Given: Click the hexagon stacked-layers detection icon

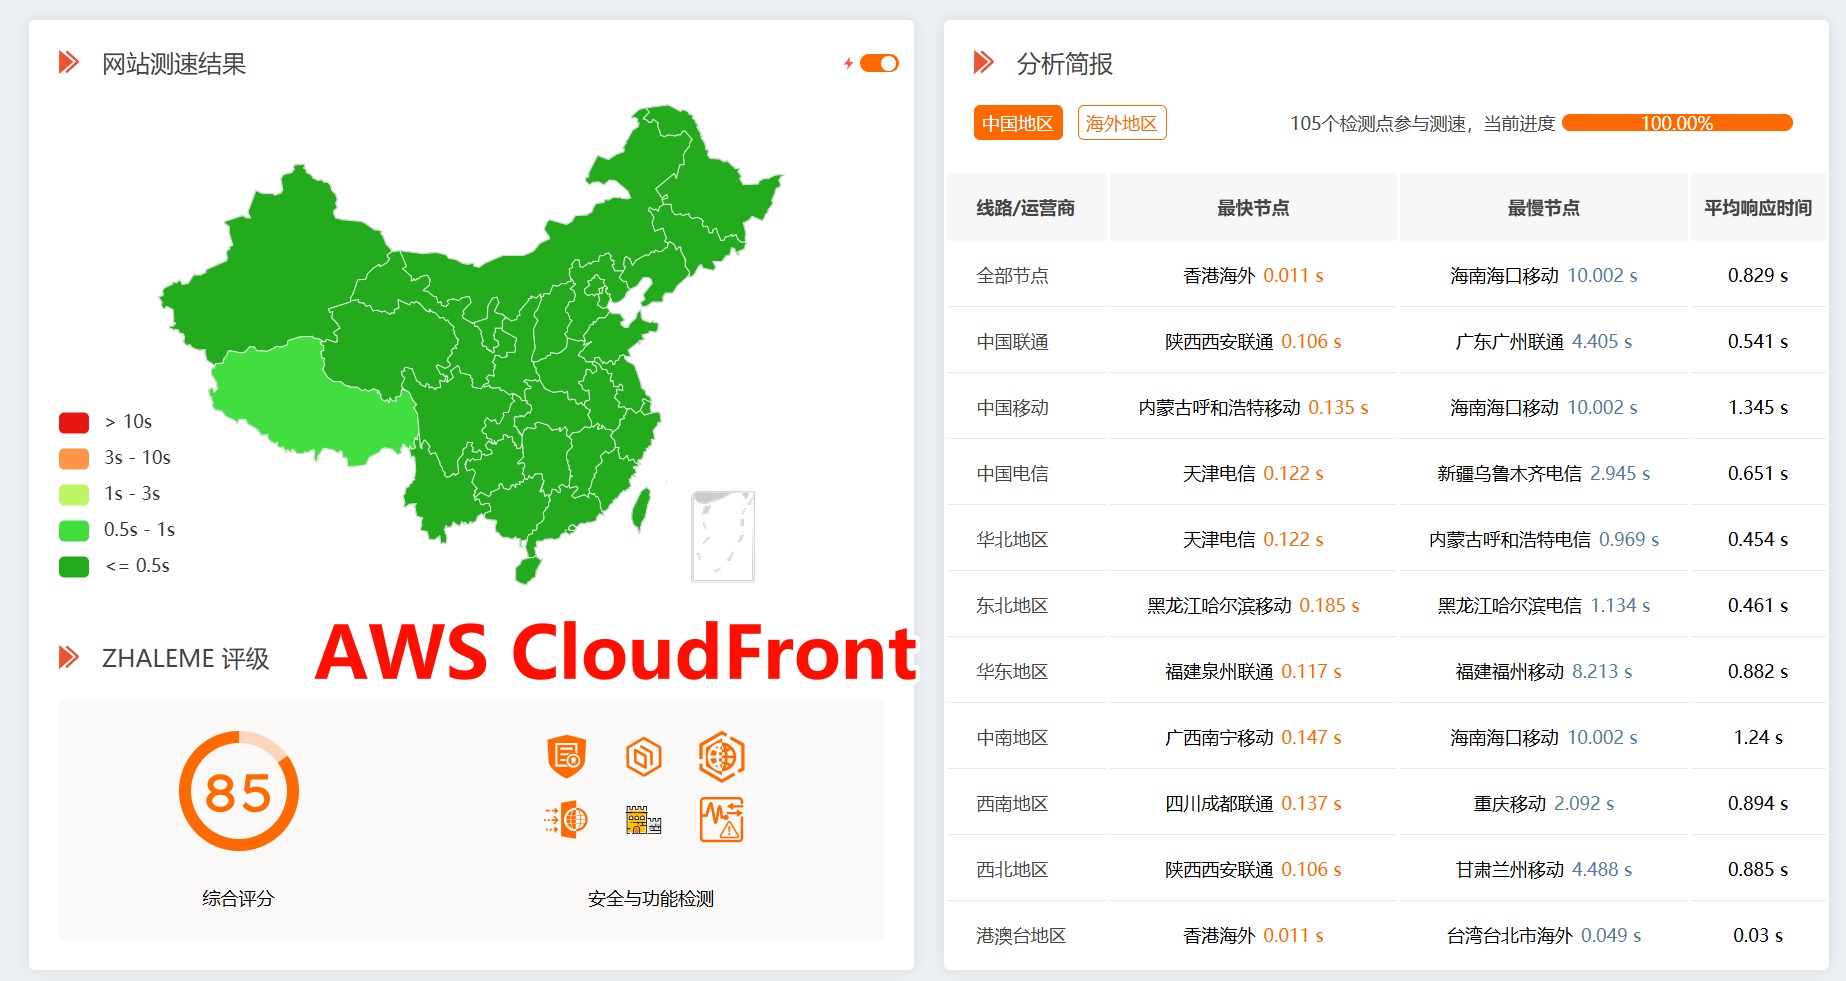Looking at the screenshot, I should tap(644, 756).
